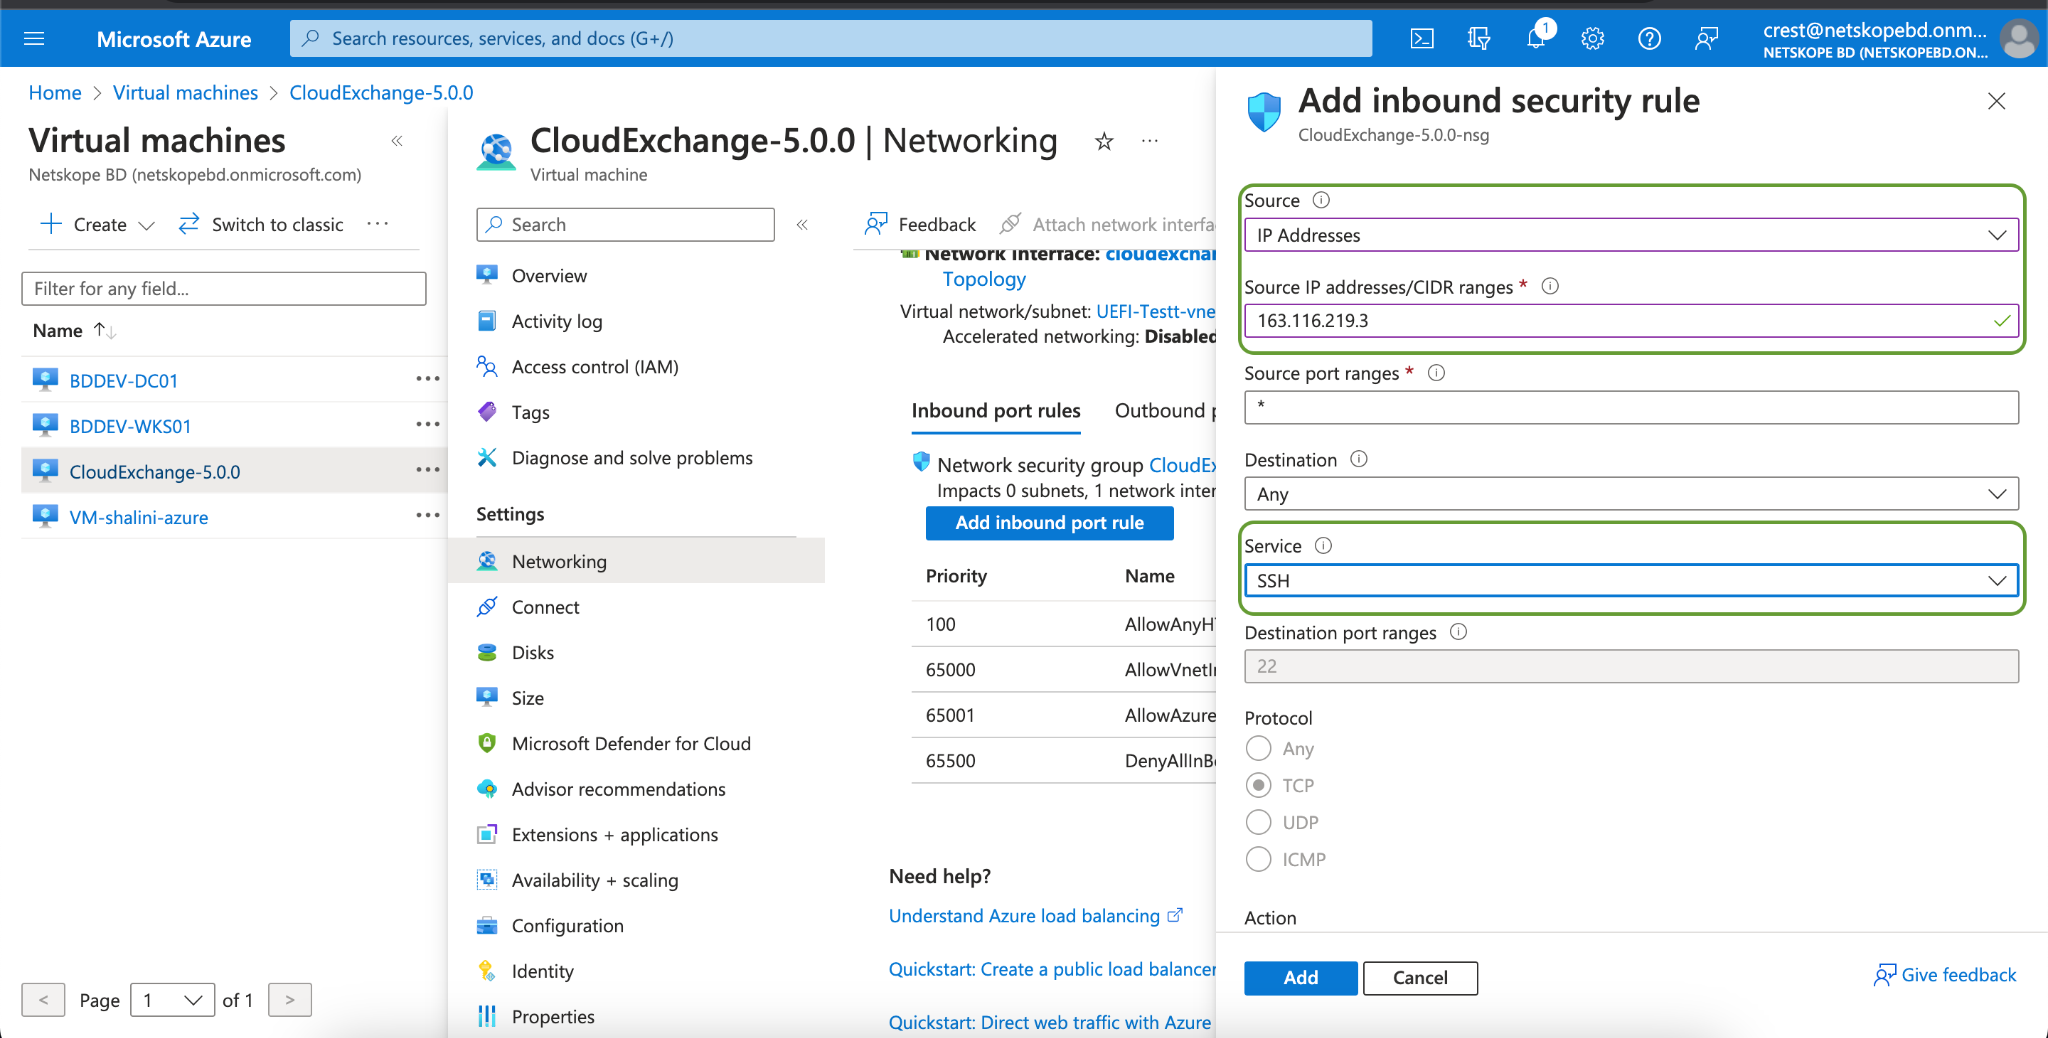Click the Filter for any field input
The height and width of the screenshot is (1038, 2048).
224,289
